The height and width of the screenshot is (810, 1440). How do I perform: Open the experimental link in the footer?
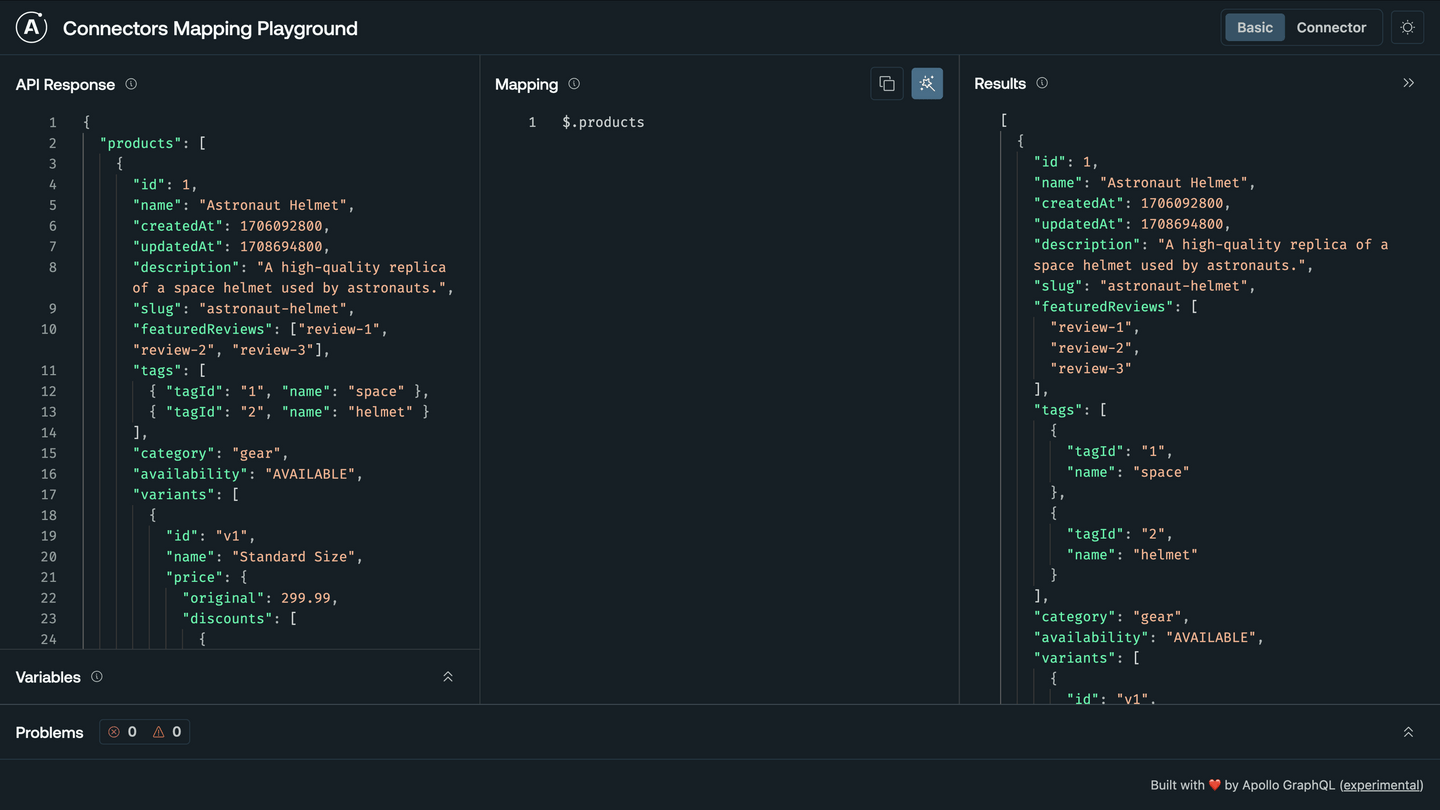click(1381, 785)
